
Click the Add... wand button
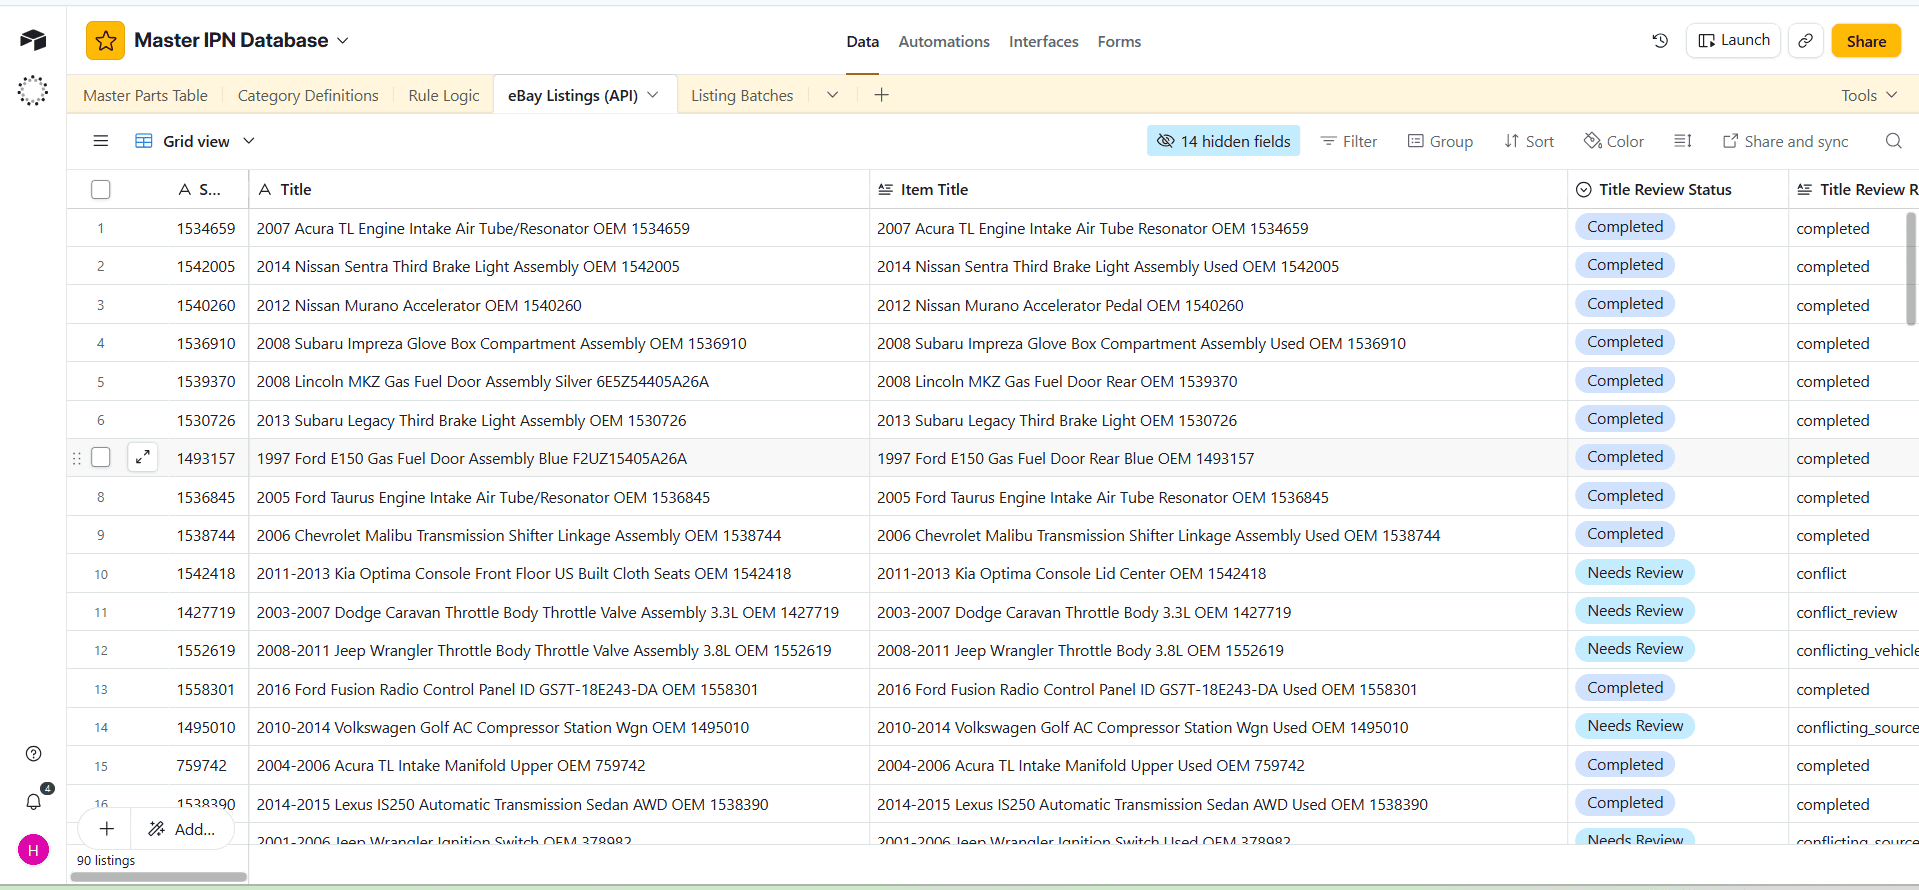point(182,829)
